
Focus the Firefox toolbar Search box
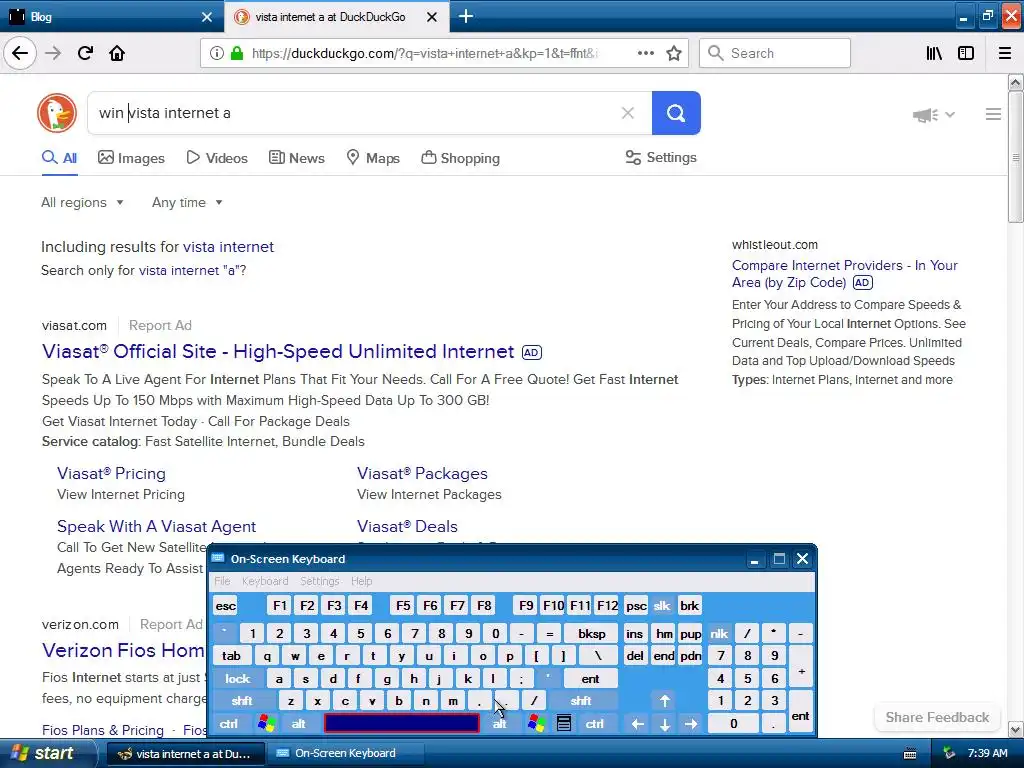775,53
